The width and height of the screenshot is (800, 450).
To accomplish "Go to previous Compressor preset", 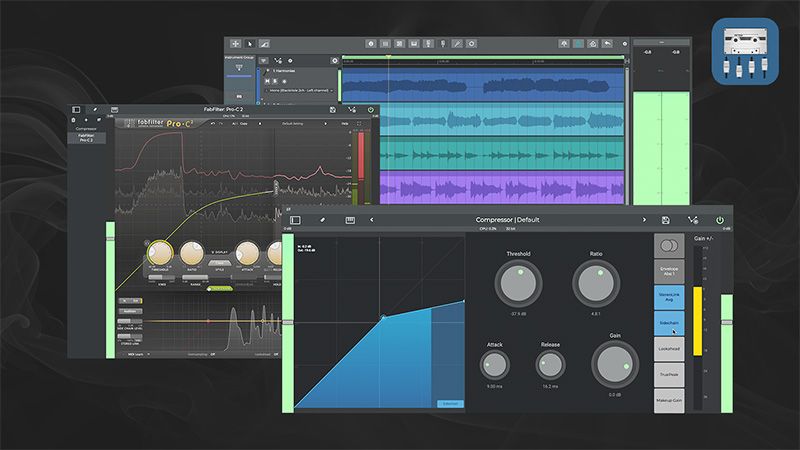I will click(x=371, y=220).
